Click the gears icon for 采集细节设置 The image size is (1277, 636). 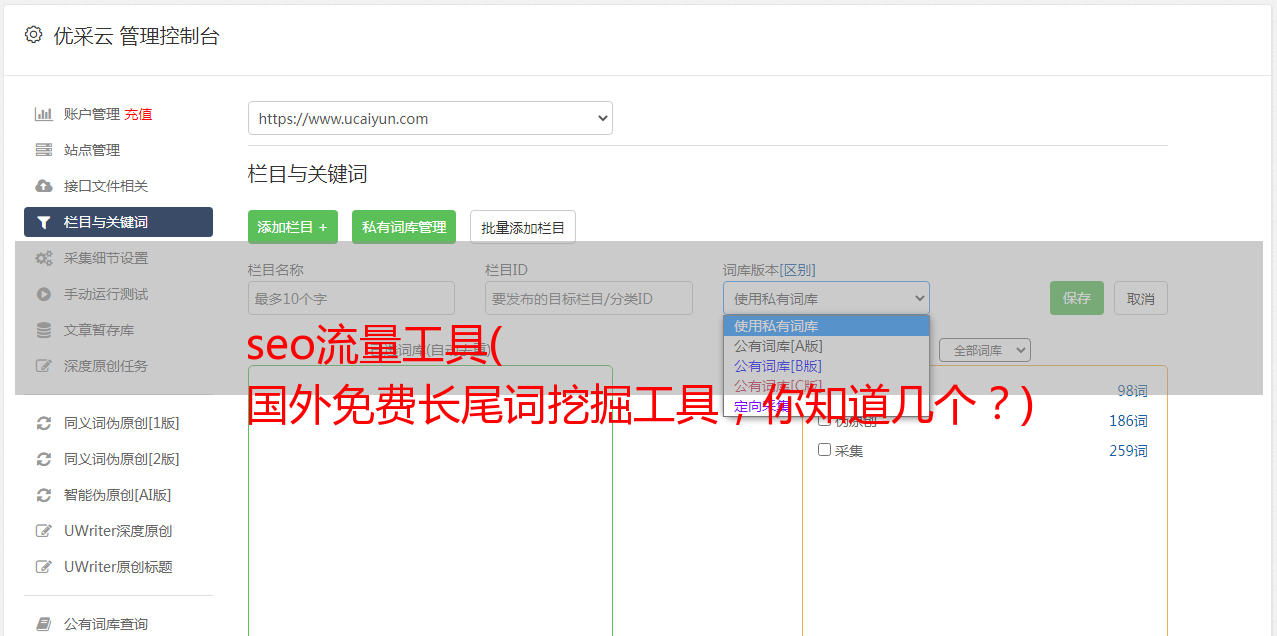tap(43, 258)
